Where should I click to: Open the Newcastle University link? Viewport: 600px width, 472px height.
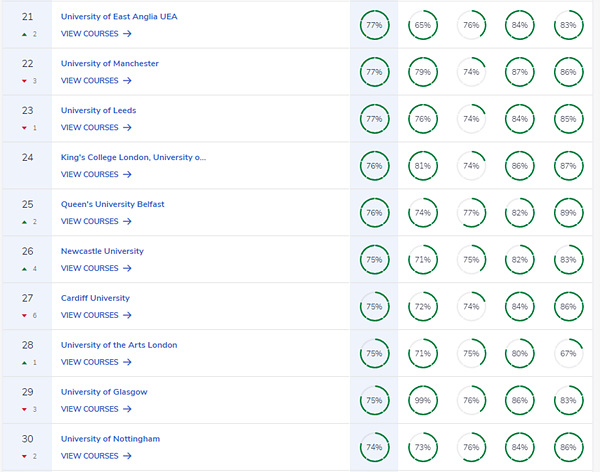pyautogui.click(x=102, y=251)
